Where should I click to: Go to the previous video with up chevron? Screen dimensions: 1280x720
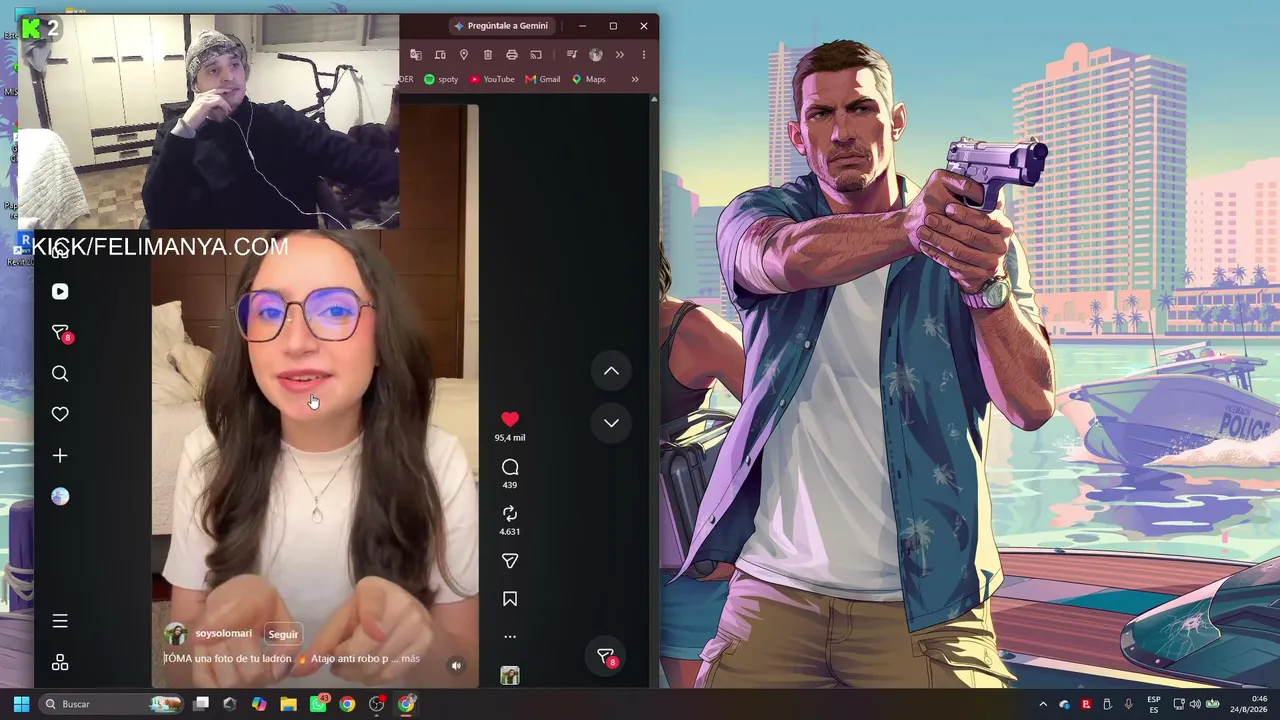point(611,371)
